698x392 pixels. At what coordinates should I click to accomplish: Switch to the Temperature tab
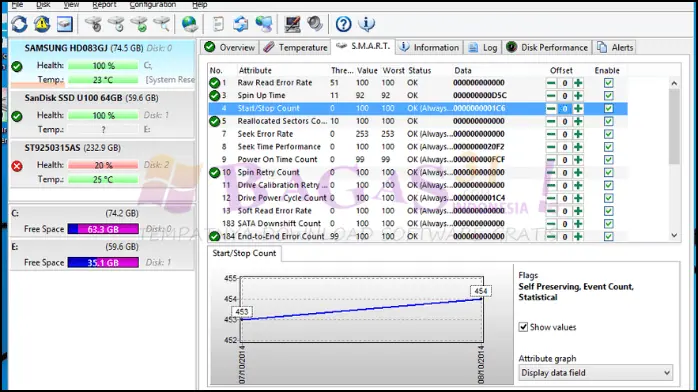295,47
